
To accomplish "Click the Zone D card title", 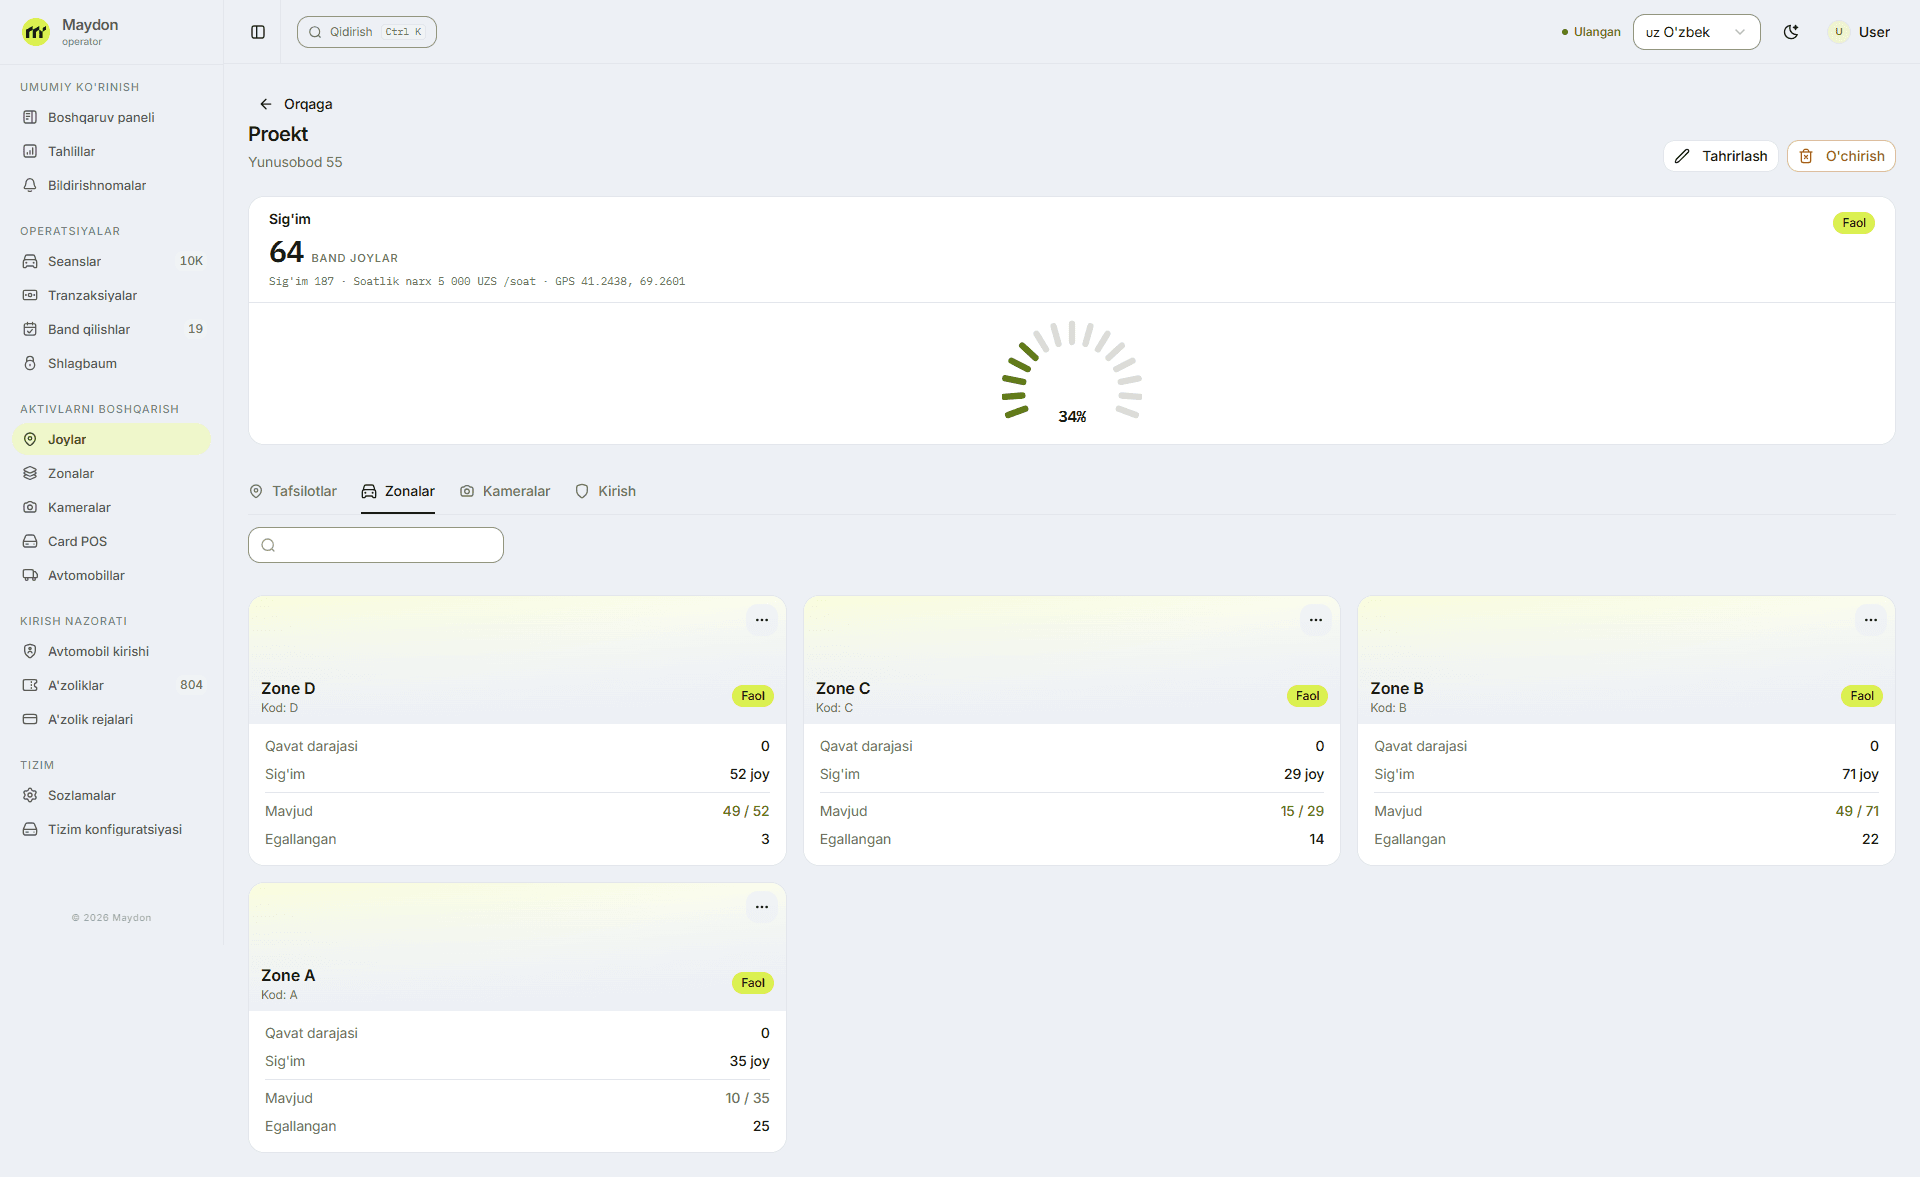I will [288, 688].
